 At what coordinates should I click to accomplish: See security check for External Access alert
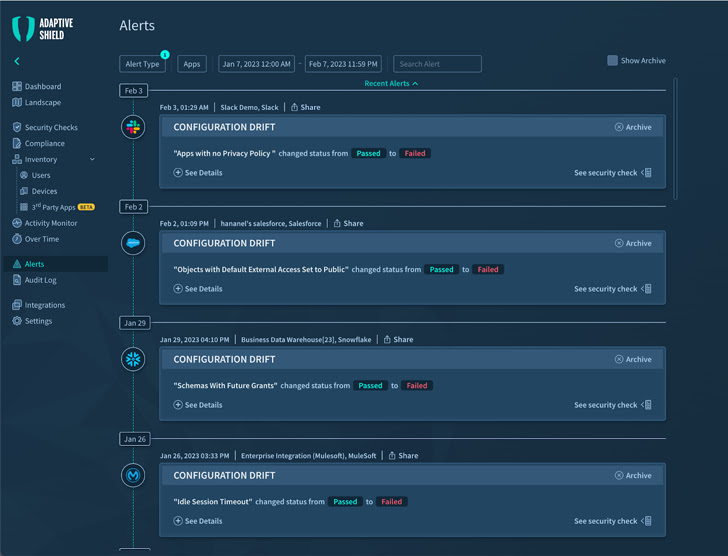(x=613, y=289)
